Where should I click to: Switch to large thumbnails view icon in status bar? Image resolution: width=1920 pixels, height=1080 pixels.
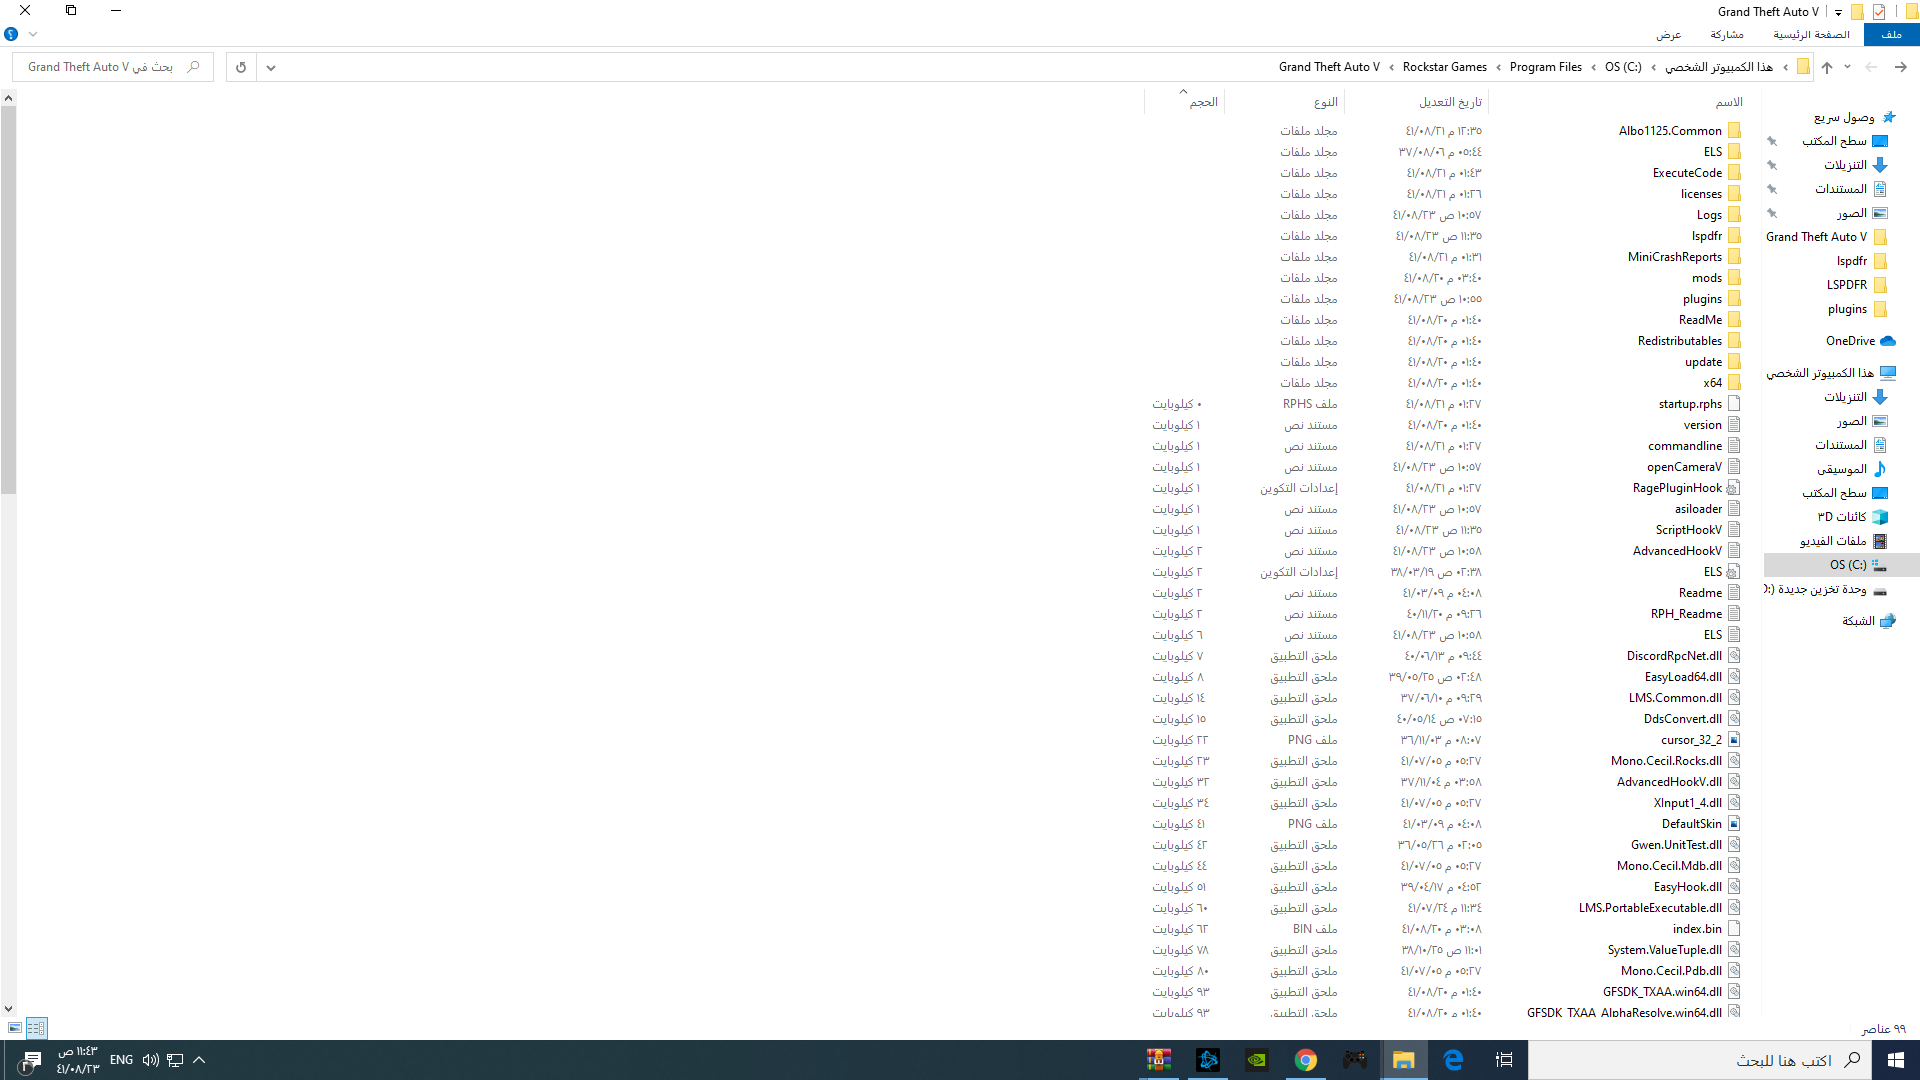(14, 1028)
